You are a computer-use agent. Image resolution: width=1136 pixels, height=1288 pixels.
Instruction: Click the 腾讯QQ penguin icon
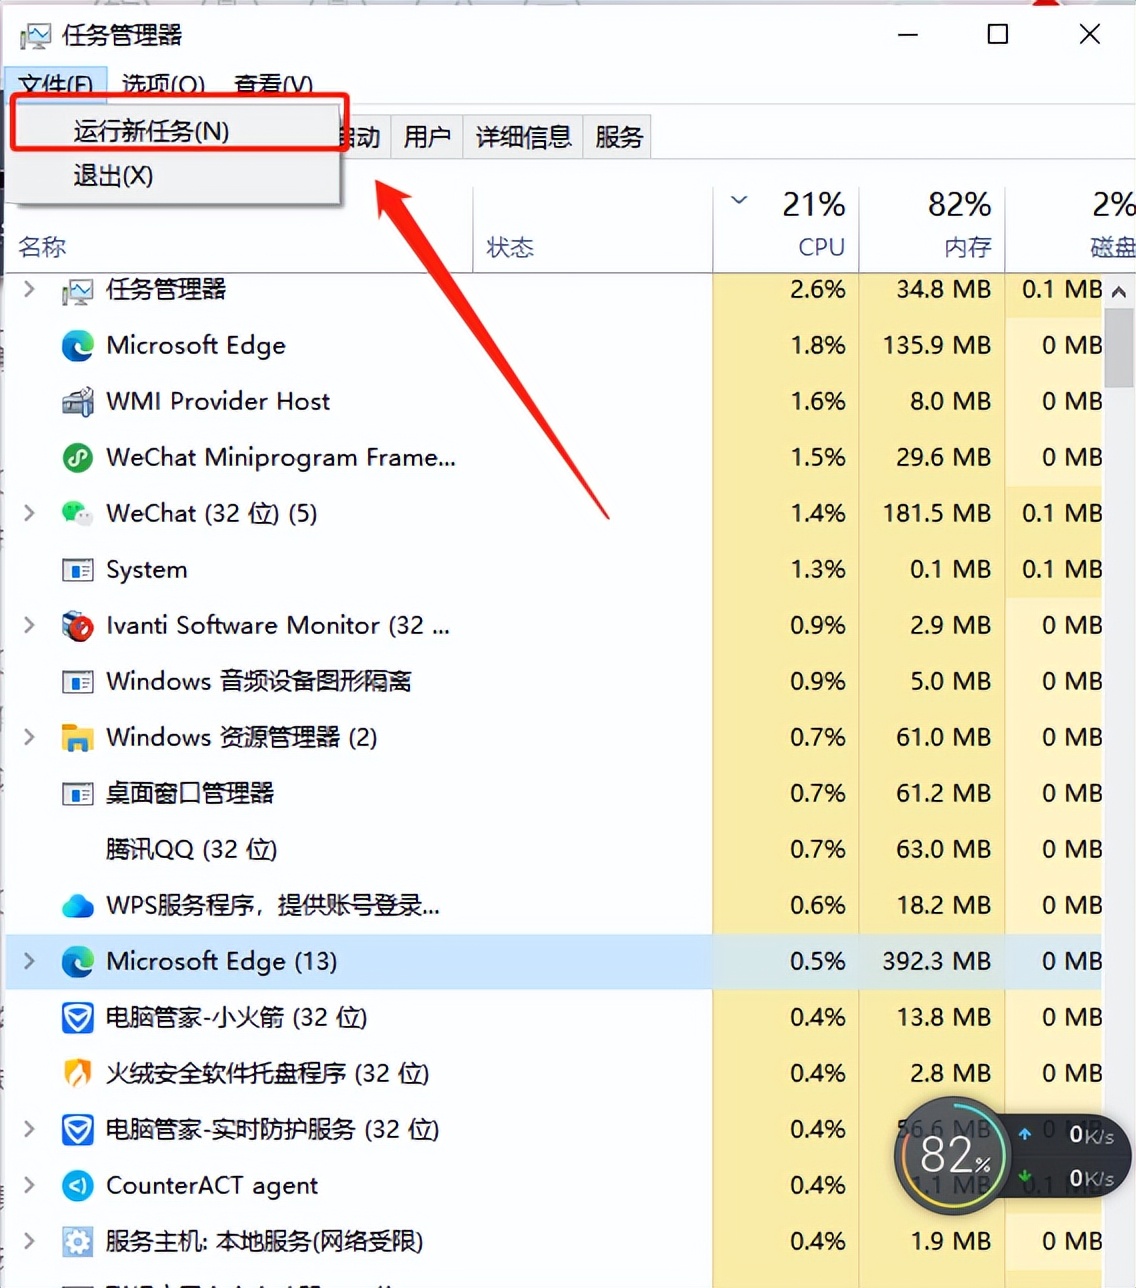(x=78, y=849)
